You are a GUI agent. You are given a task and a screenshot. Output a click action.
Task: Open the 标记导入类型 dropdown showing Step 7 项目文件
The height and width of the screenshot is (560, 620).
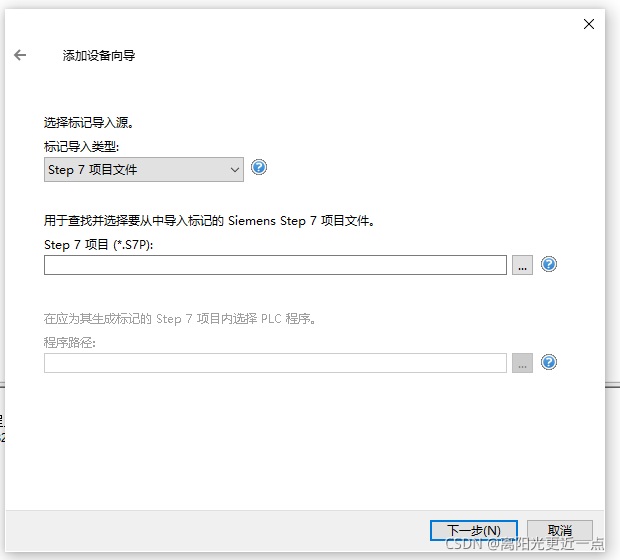point(144,170)
